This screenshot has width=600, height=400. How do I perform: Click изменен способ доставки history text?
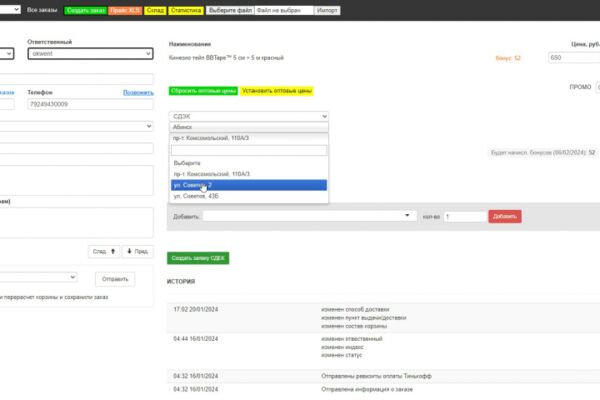tap(355, 309)
